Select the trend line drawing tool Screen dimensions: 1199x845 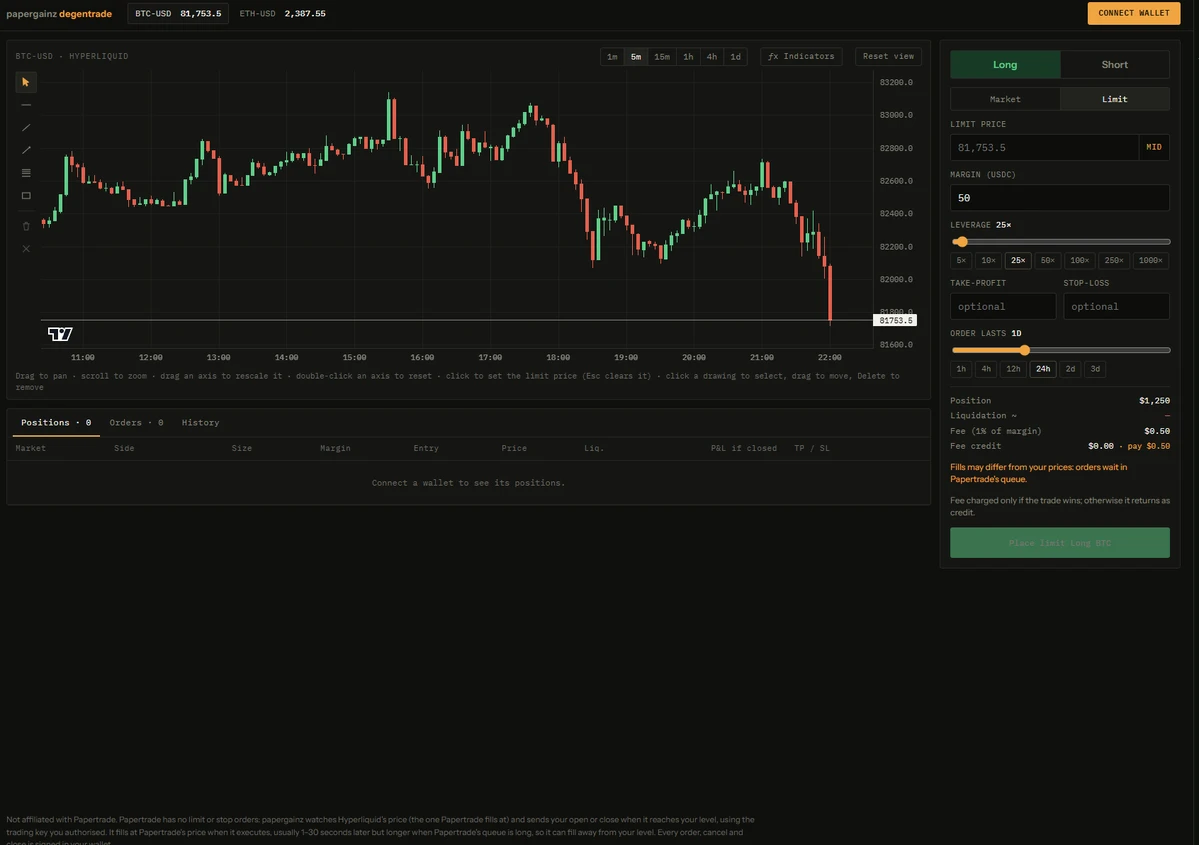26,128
